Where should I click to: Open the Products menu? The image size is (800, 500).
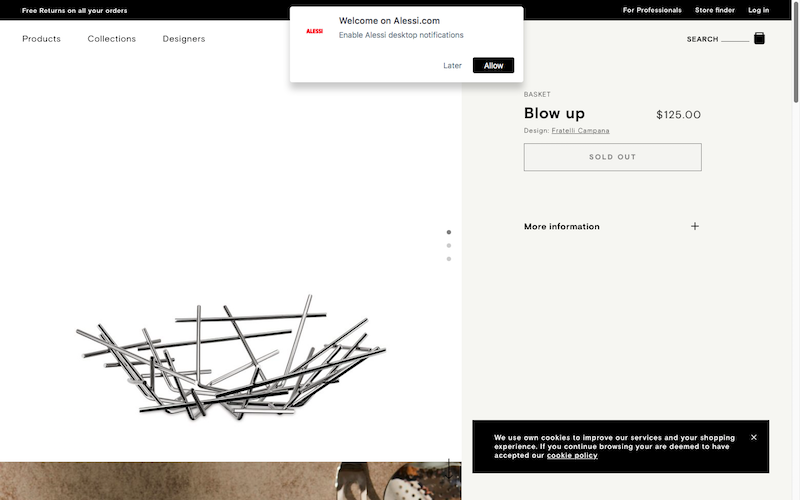pyautogui.click(x=41, y=39)
